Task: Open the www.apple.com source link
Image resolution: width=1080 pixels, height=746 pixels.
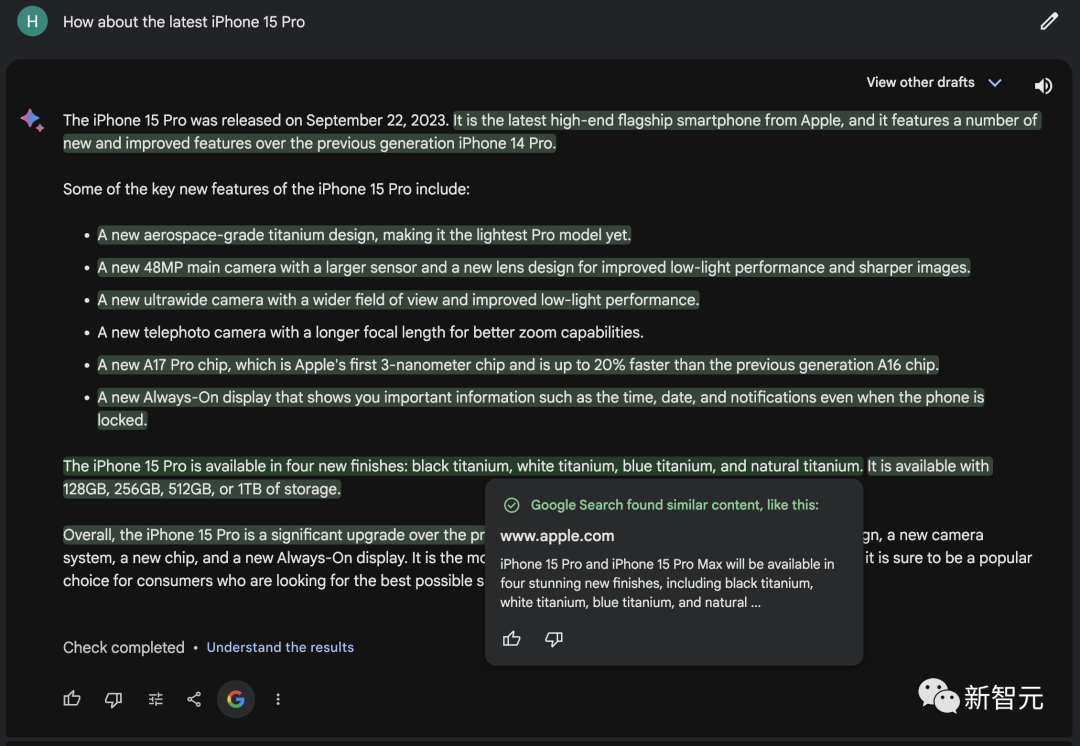Action: pyautogui.click(x=557, y=536)
